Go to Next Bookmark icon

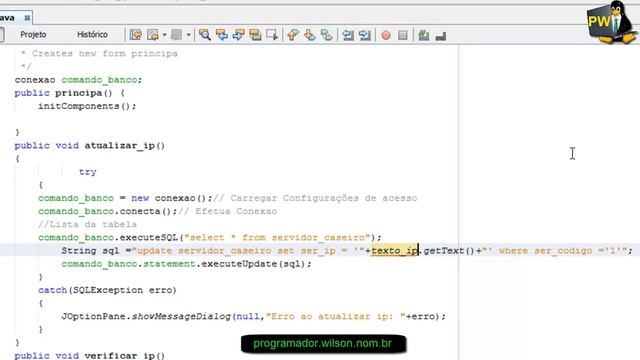click(x=309, y=35)
